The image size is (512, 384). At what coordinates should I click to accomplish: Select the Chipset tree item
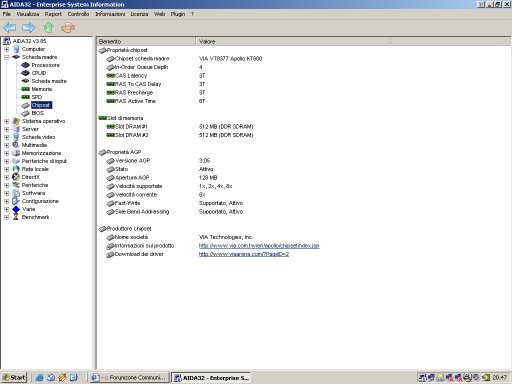pyautogui.click(x=41, y=105)
